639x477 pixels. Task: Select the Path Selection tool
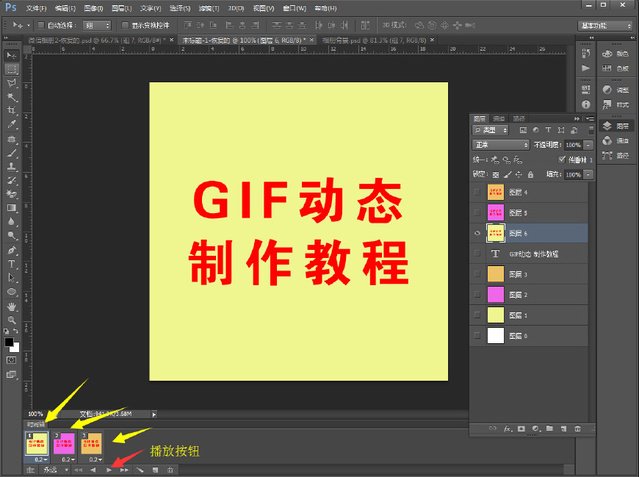click(11, 278)
